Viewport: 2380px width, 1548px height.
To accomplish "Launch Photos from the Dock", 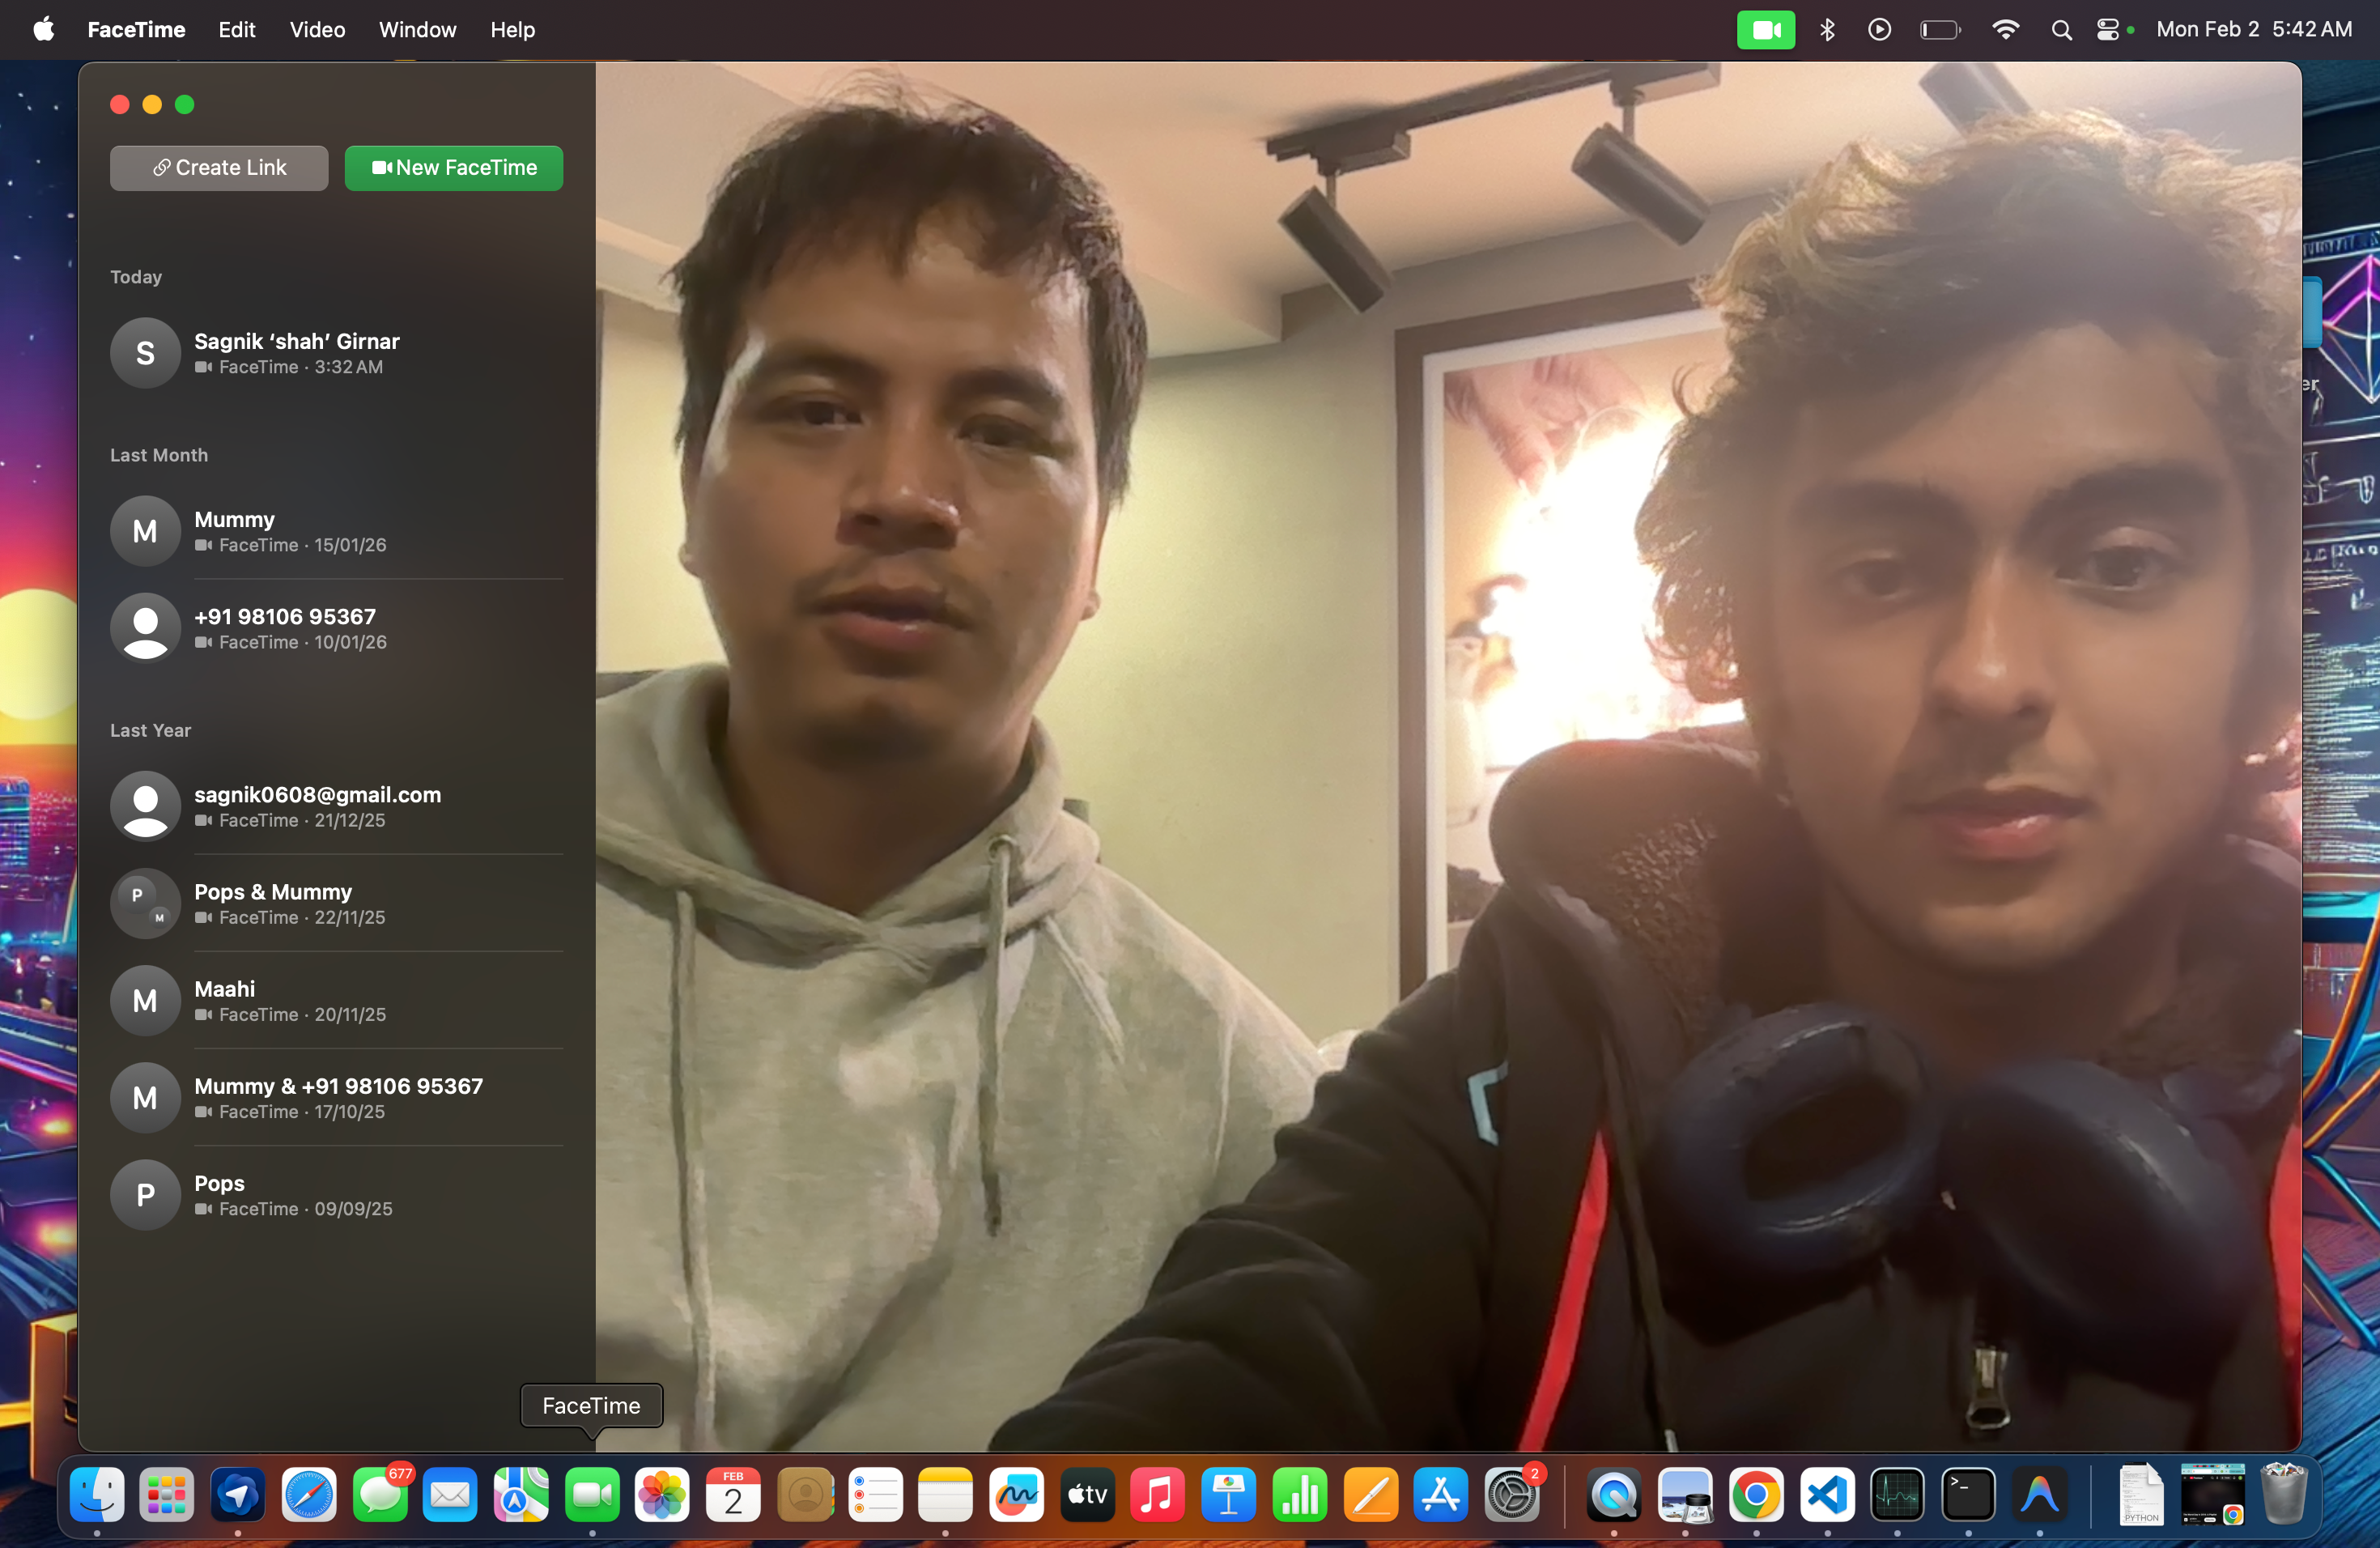I will 662,1495.
